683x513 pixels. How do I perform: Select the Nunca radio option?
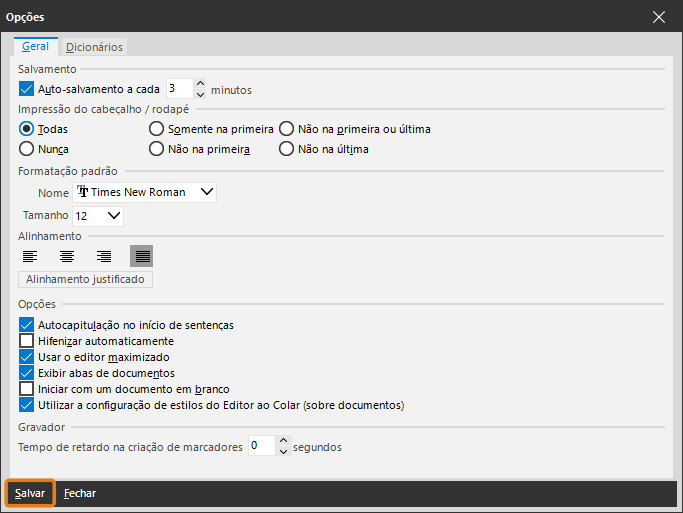27,149
